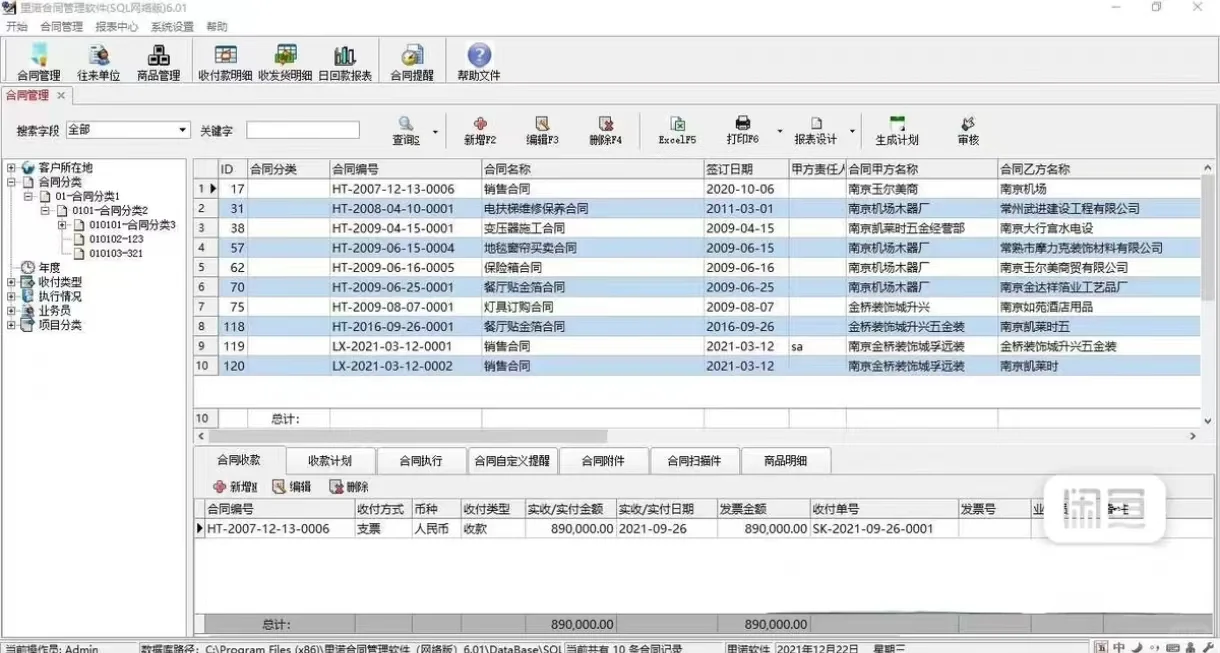Open the 合同提醒 reminder icon
Image resolution: width=1220 pixels, height=653 pixels.
click(x=411, y=61)
